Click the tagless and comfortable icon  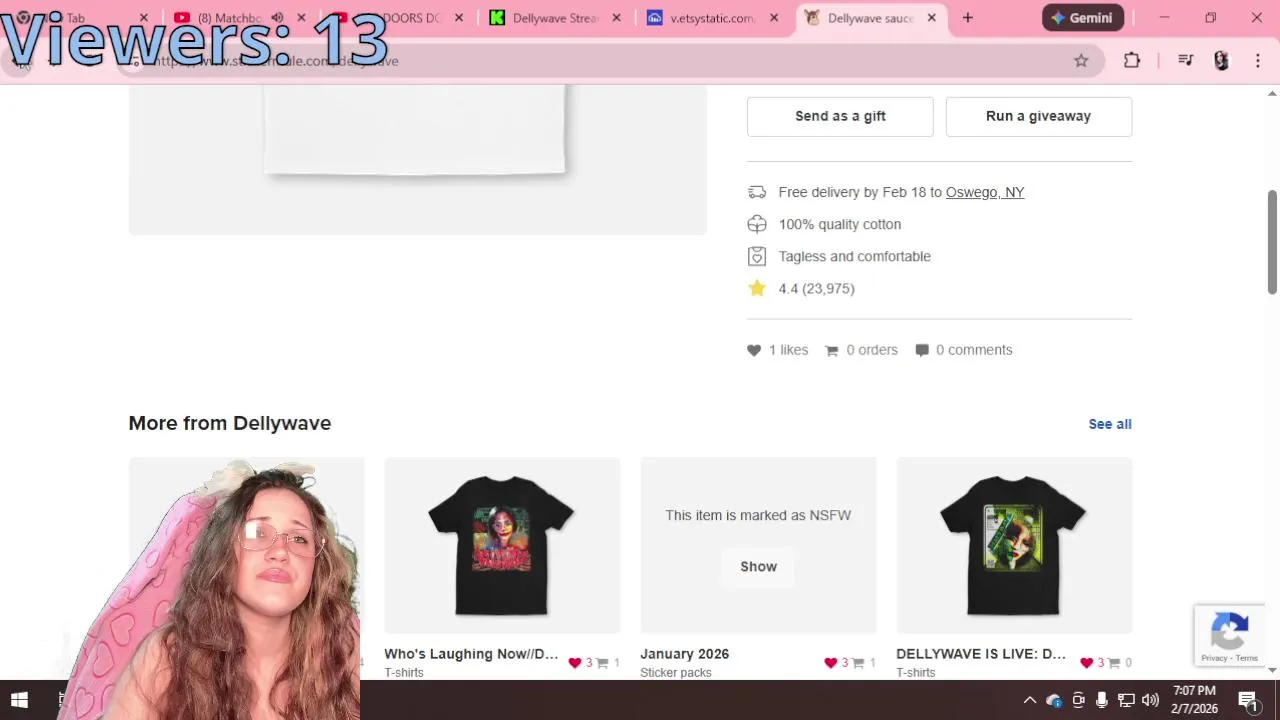tap(757, 256)
